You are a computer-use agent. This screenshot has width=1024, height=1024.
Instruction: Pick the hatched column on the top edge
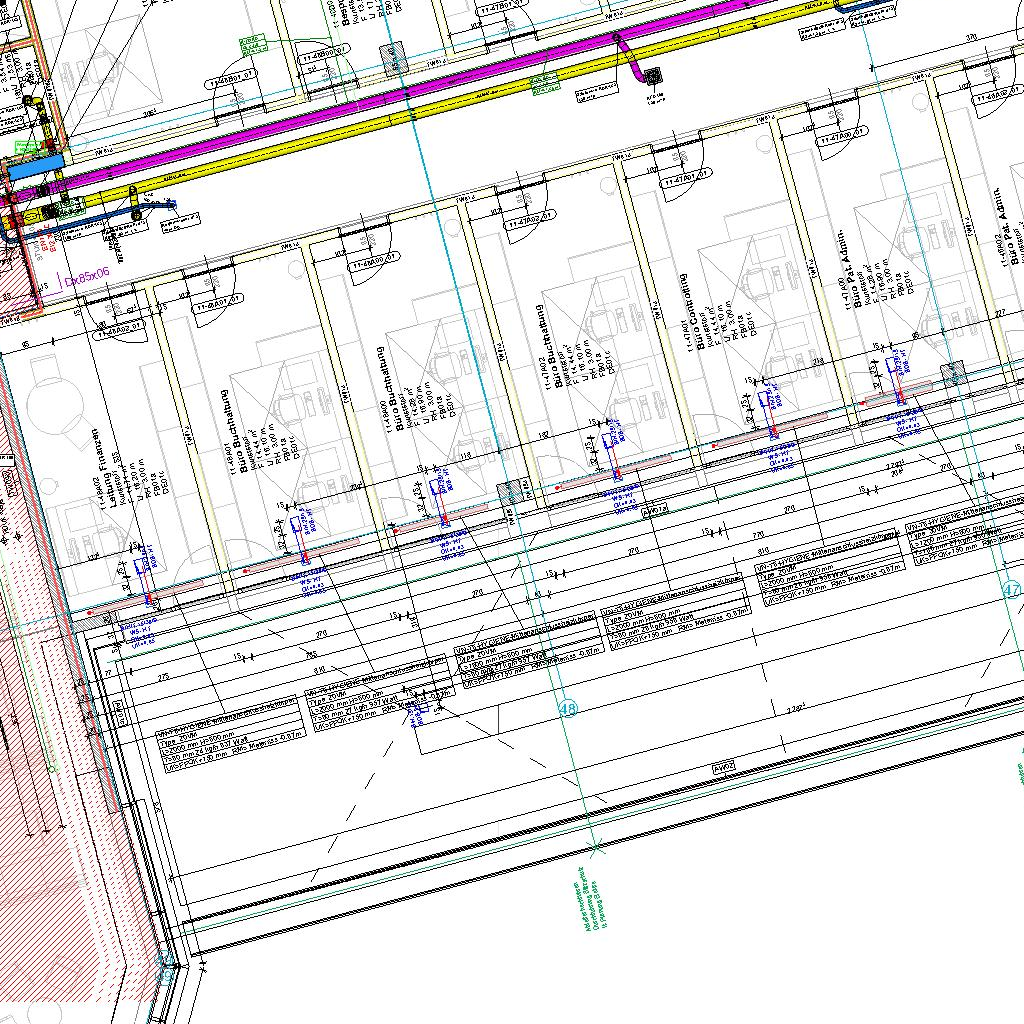click(x=390, y=54)
